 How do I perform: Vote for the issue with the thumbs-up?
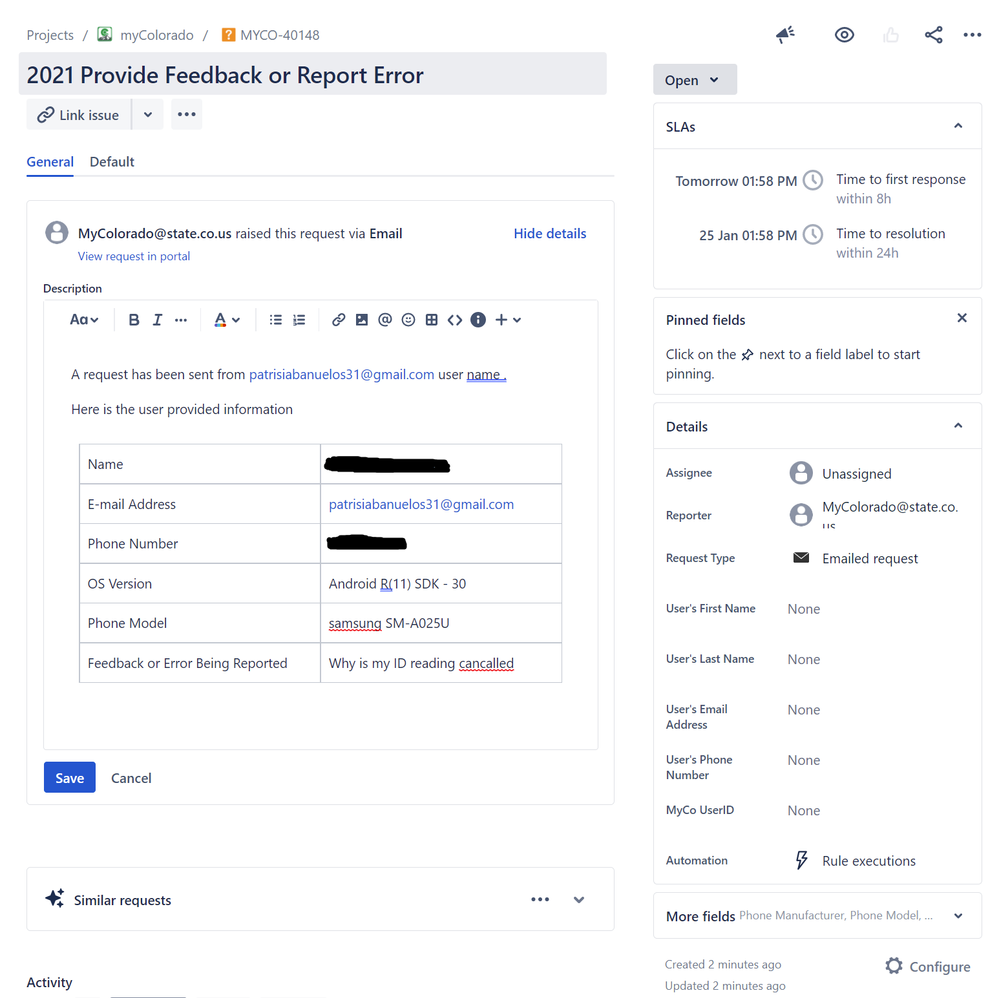pos(891,34)
